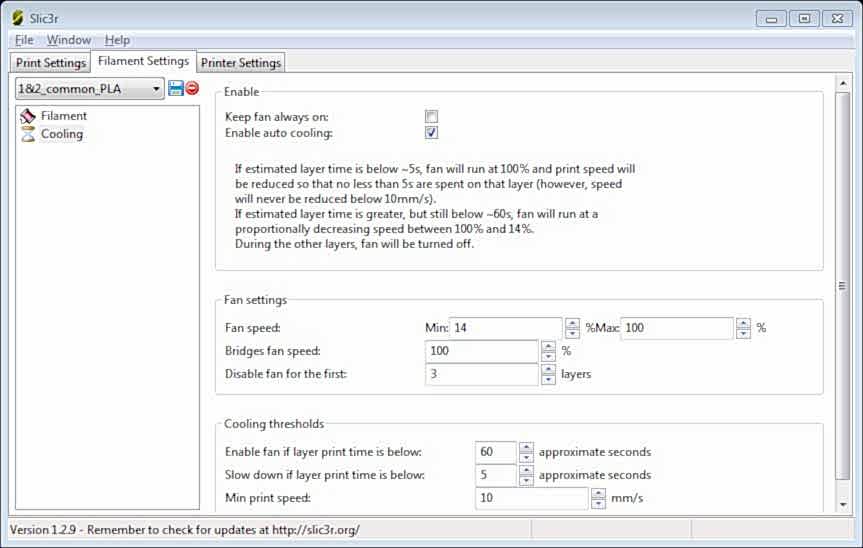Click the red delete preset icon
Viewport: 863px width, 548px height.
click(x=192, y=89)
